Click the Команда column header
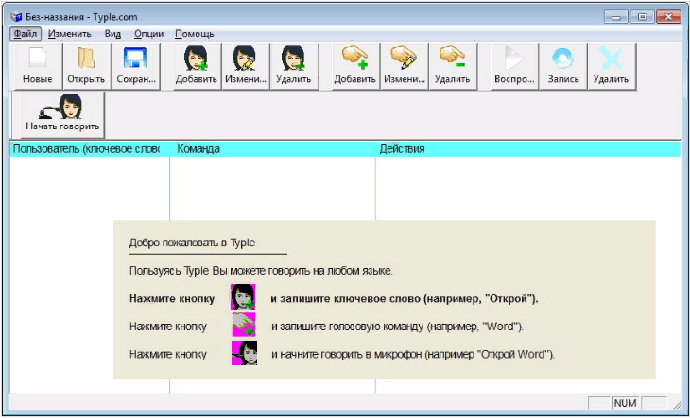 tap(272, 149)
